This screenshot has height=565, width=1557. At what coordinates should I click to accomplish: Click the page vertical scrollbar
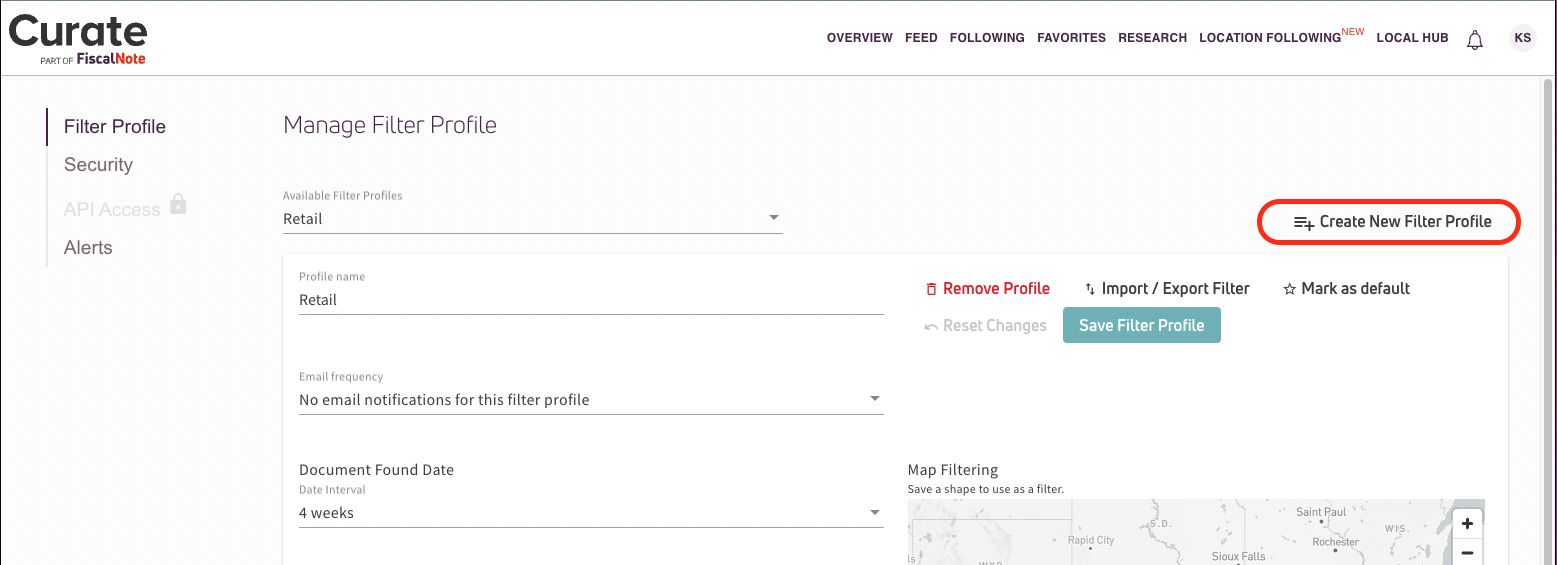[1549, 320]
